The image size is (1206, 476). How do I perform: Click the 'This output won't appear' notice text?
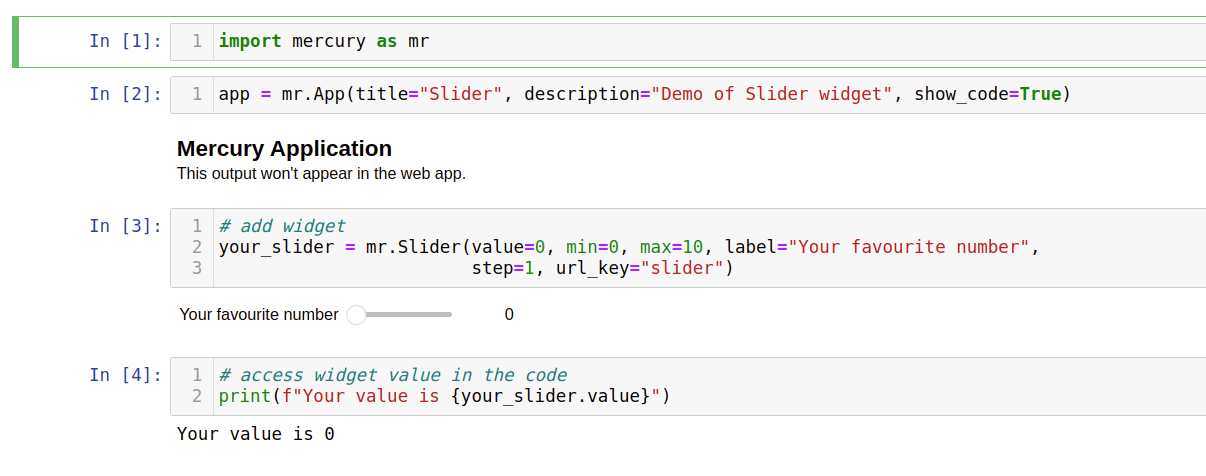(x=321, y=174)
